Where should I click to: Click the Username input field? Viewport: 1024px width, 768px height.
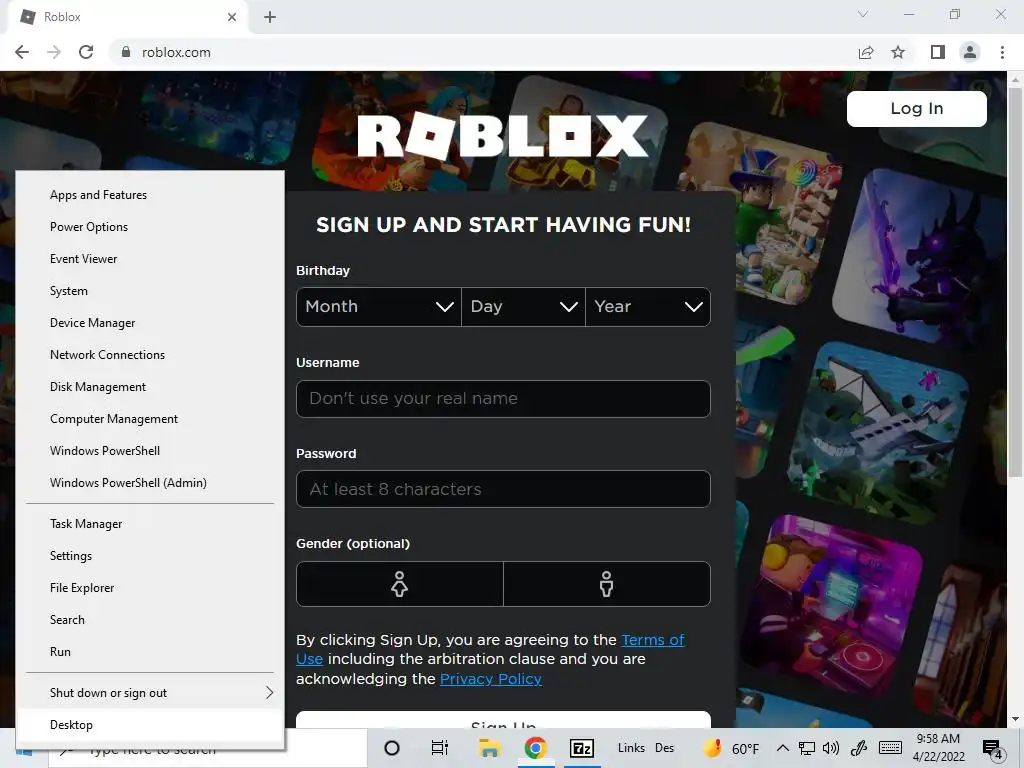coord(503,398)
